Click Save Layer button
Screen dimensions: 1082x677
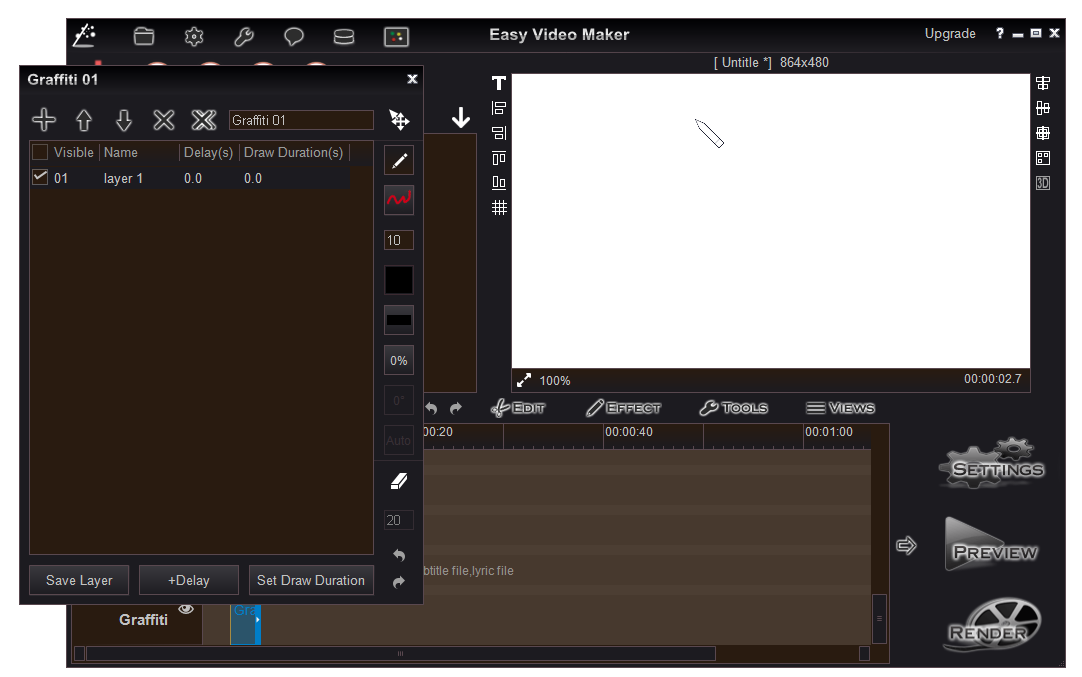pyautogui.click(x=79, y=580)
